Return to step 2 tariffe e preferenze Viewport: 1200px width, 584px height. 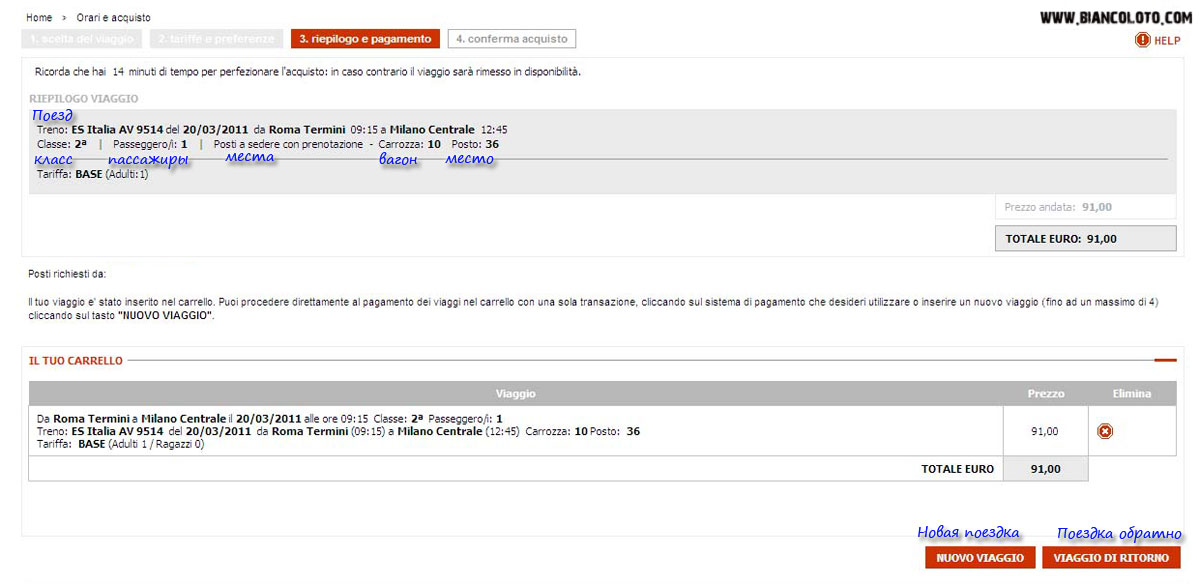213,39
